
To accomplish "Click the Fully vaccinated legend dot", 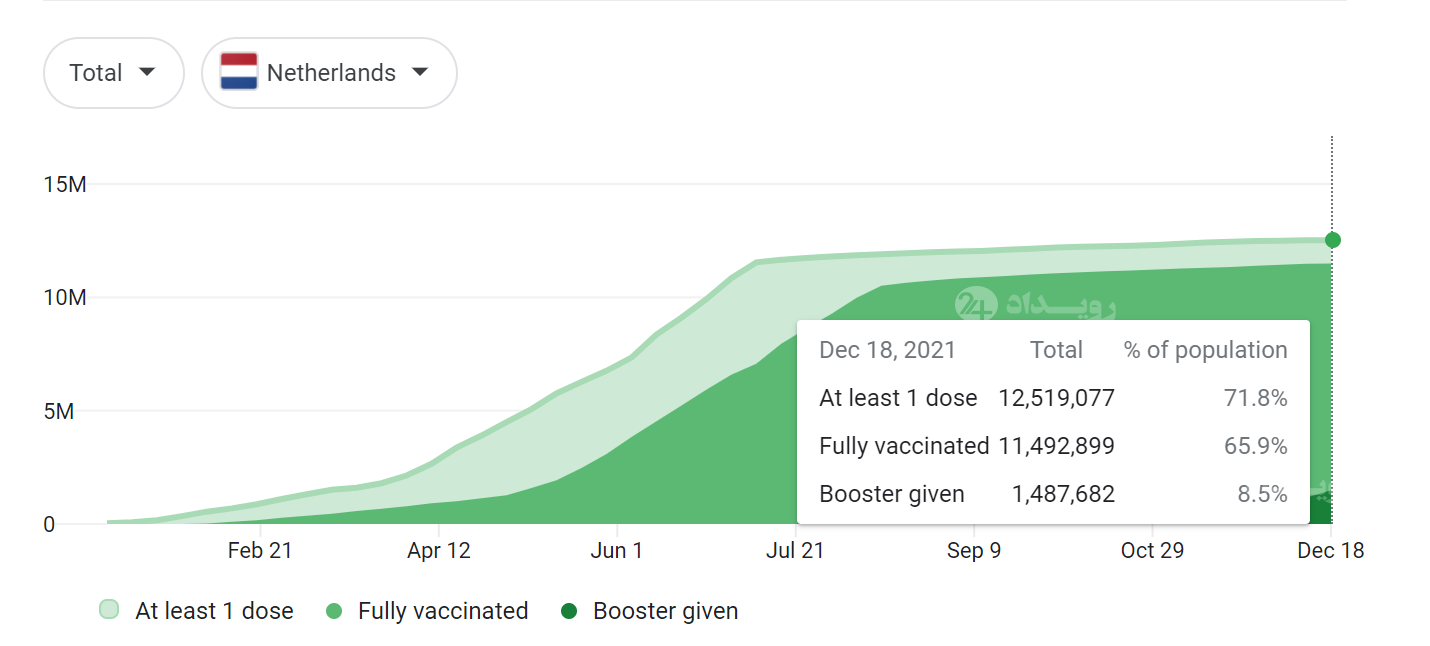I will (x=335, y=611).
